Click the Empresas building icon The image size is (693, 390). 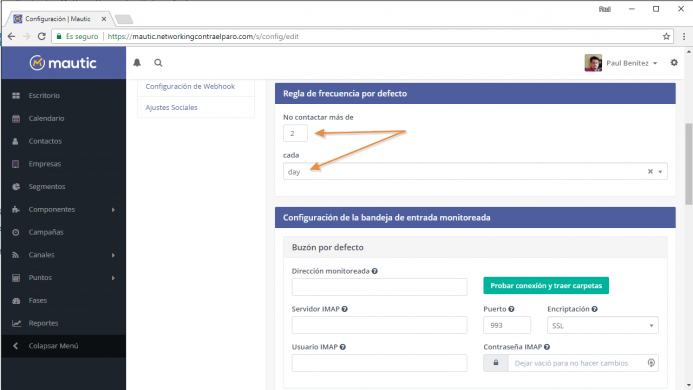pyautogui.click(x=16, y=164)
